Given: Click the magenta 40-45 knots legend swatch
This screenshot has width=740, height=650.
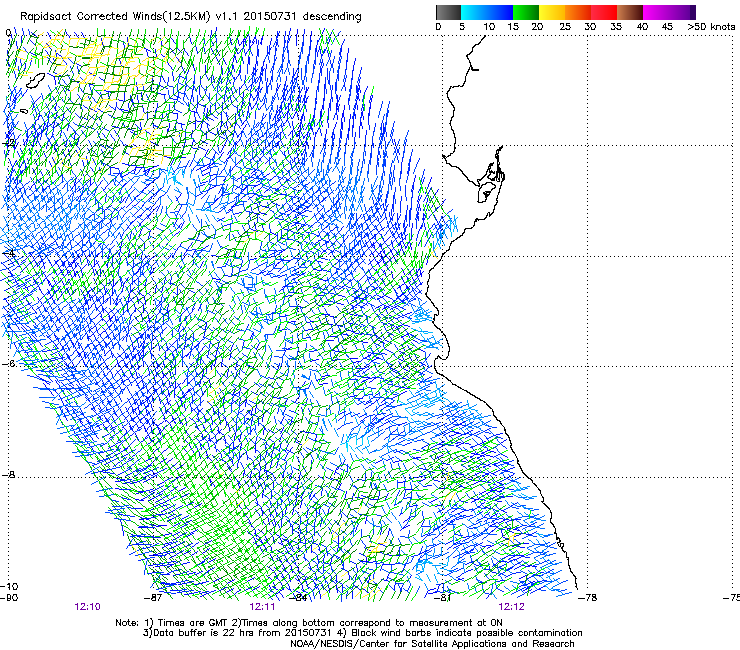Looking at the screenshot, I should [x=656, y=12].
